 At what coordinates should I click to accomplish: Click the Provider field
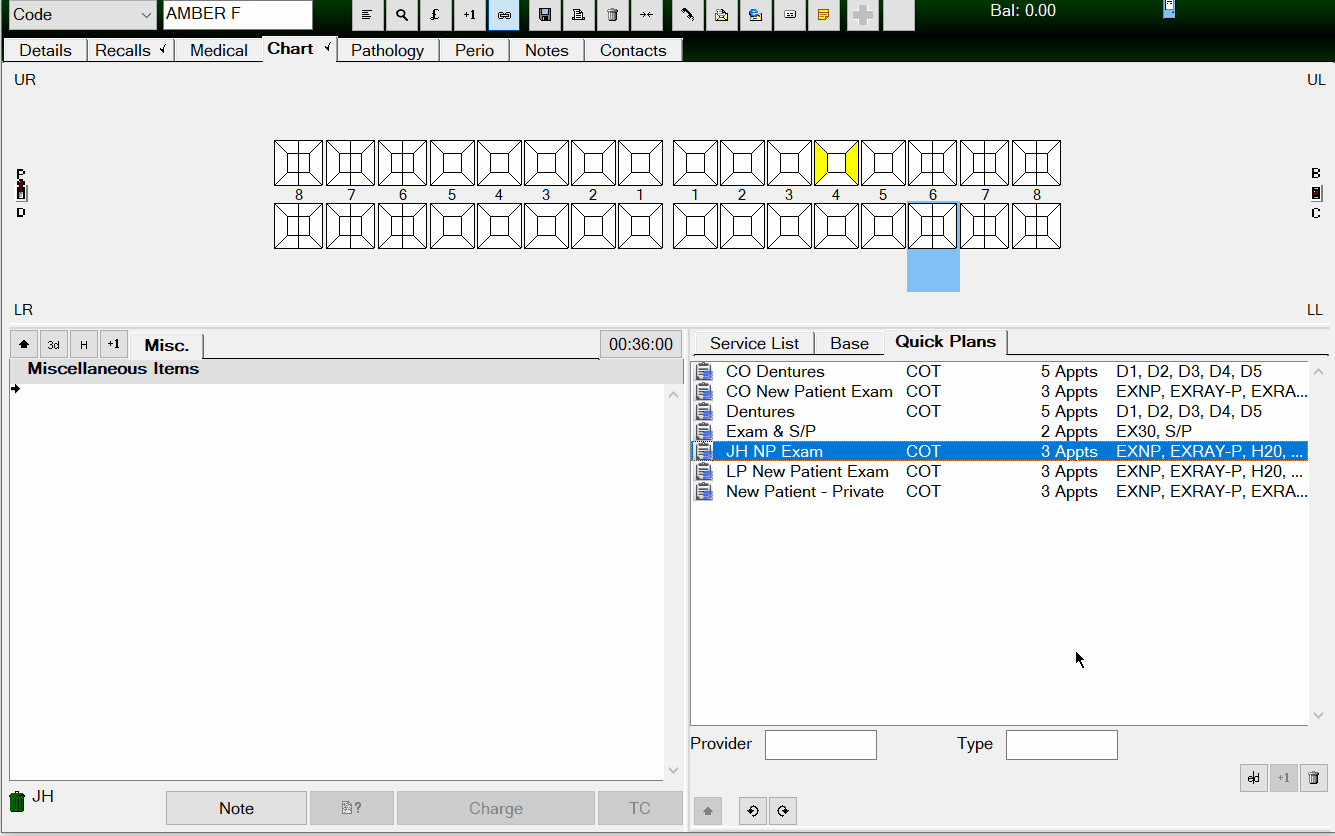(820, 745)
